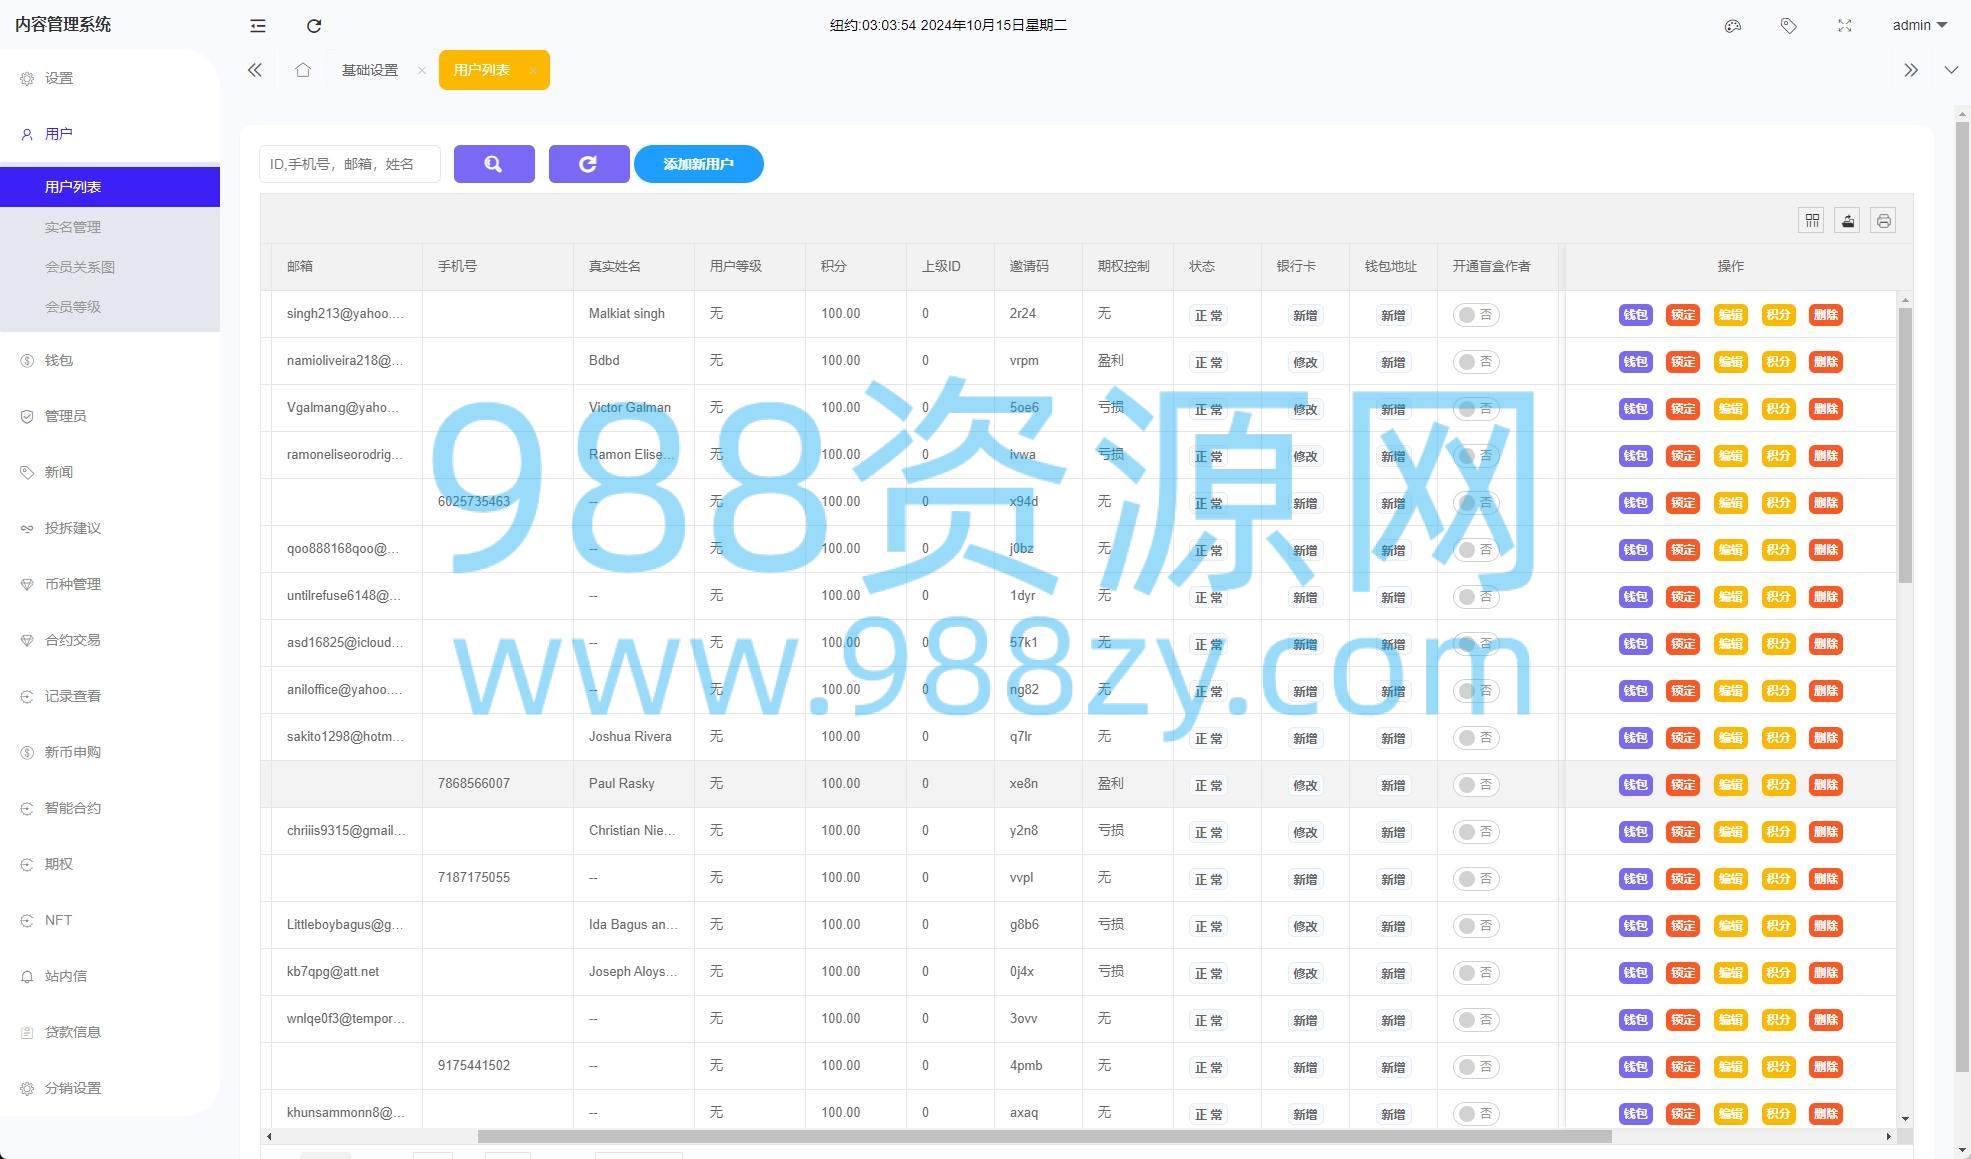Enter fullscreen via the expand icon

[1845, 26]
